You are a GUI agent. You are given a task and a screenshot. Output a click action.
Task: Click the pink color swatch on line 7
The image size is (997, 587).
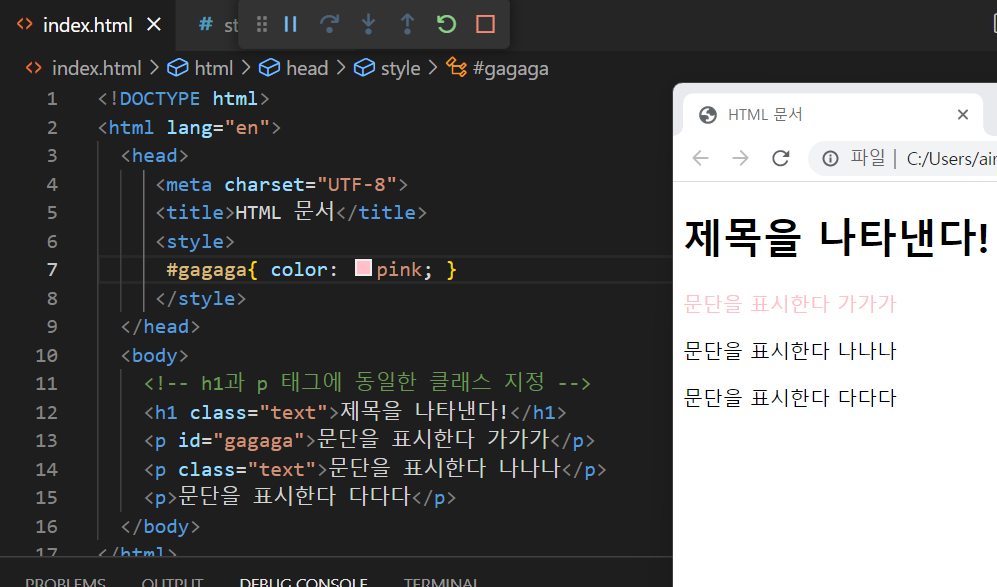[363, 268]
